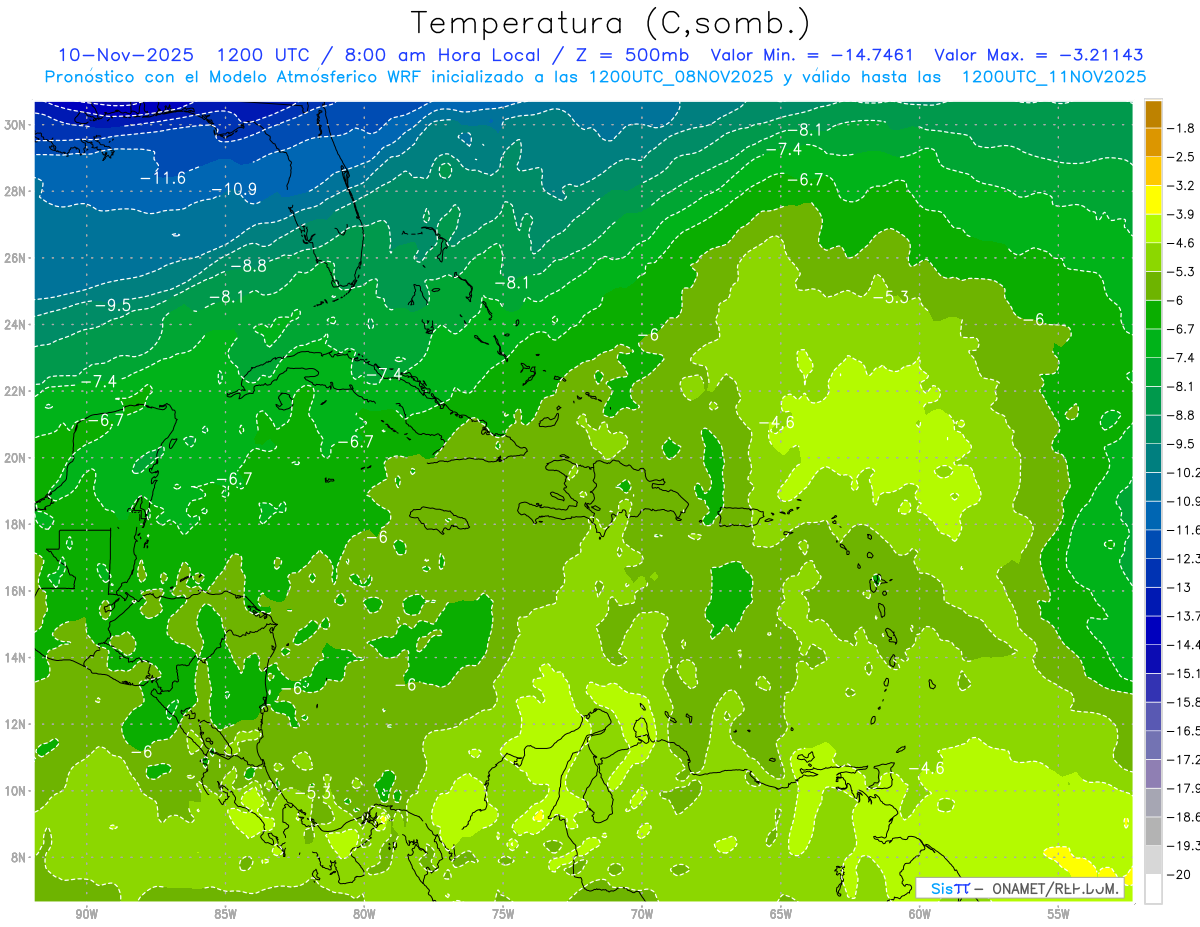Select the 10N latitude axis label
The image size is (1200, 927).
[x=17, y=790]
